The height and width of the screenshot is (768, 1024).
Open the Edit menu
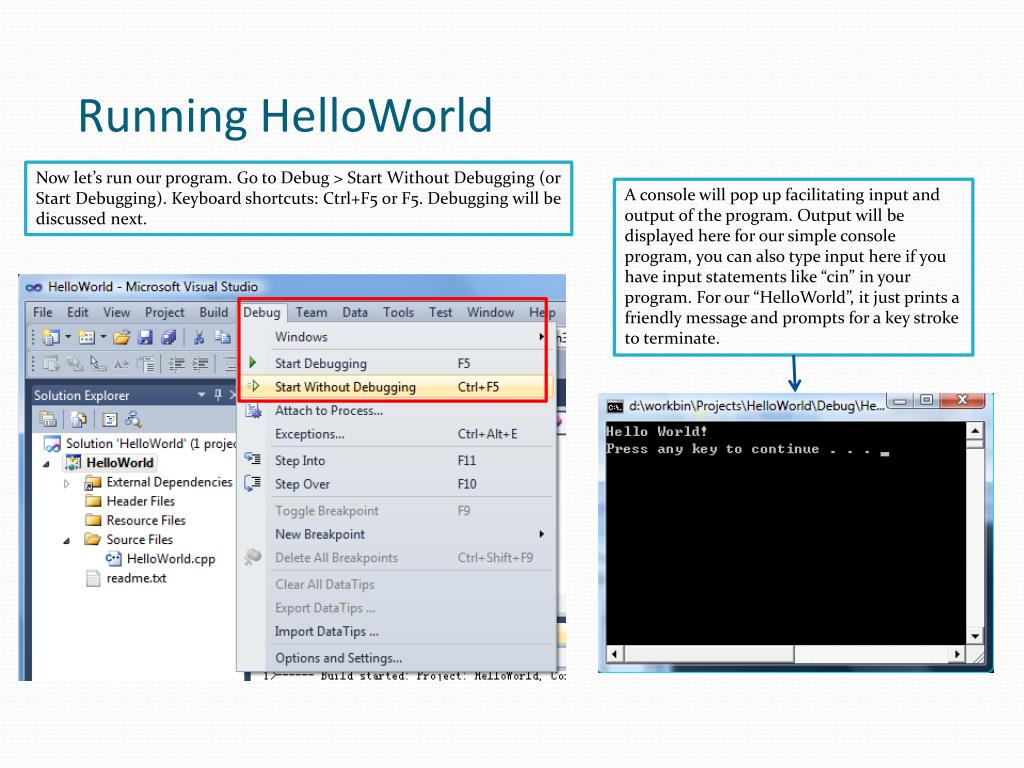[77, 312]
